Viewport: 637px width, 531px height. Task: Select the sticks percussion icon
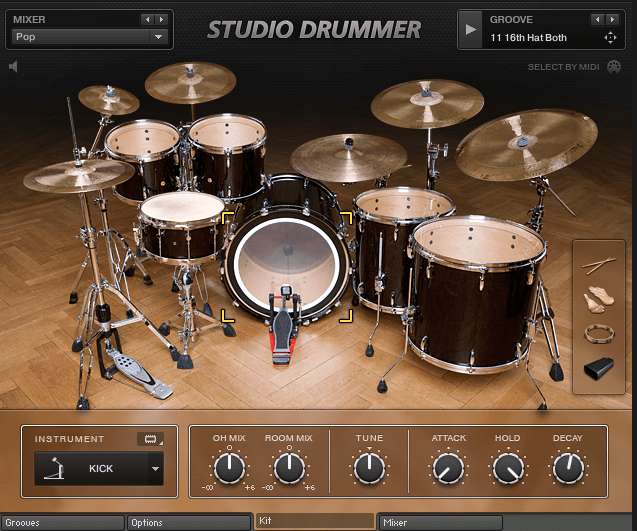coord(599,265)
